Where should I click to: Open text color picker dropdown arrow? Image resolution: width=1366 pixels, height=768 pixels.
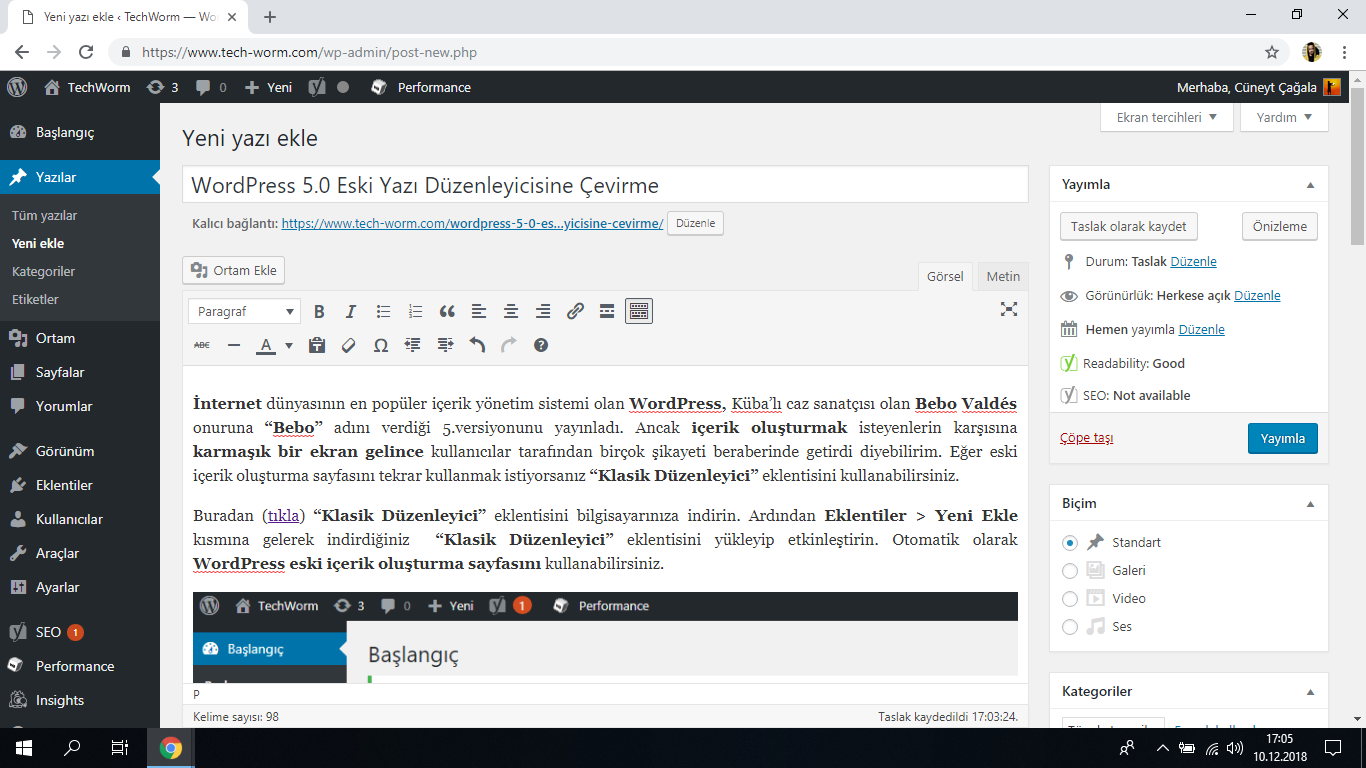[x=289, y=345]
